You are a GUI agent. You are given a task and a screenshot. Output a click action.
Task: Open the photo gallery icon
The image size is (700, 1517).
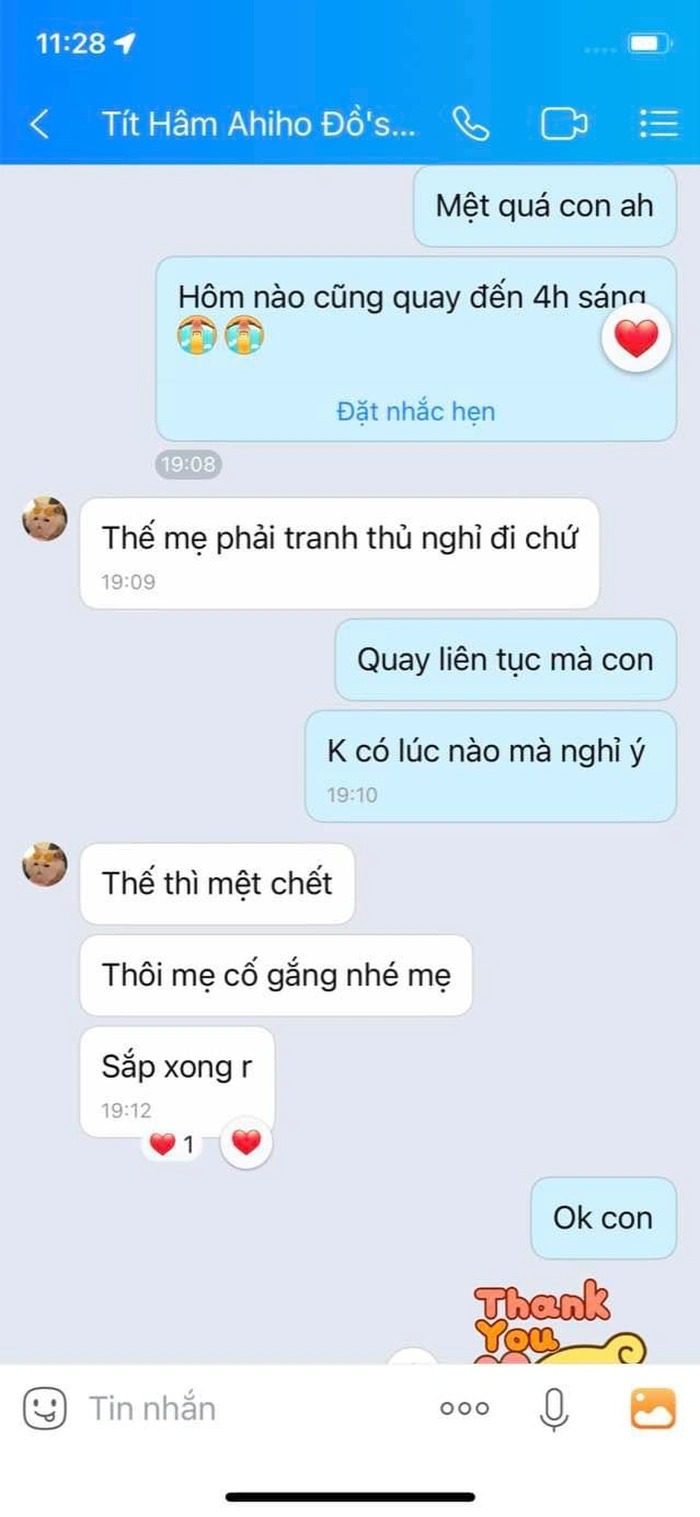(x=652, y=1408)
